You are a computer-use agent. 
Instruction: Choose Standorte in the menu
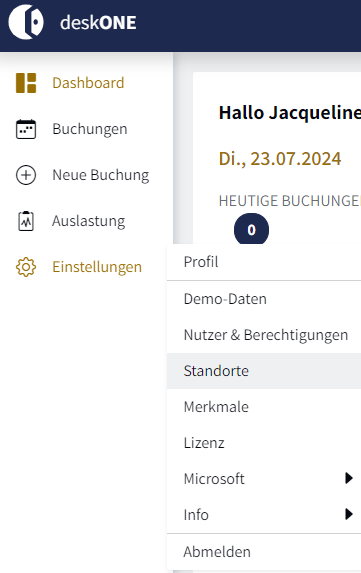click(x=264, y=371)
